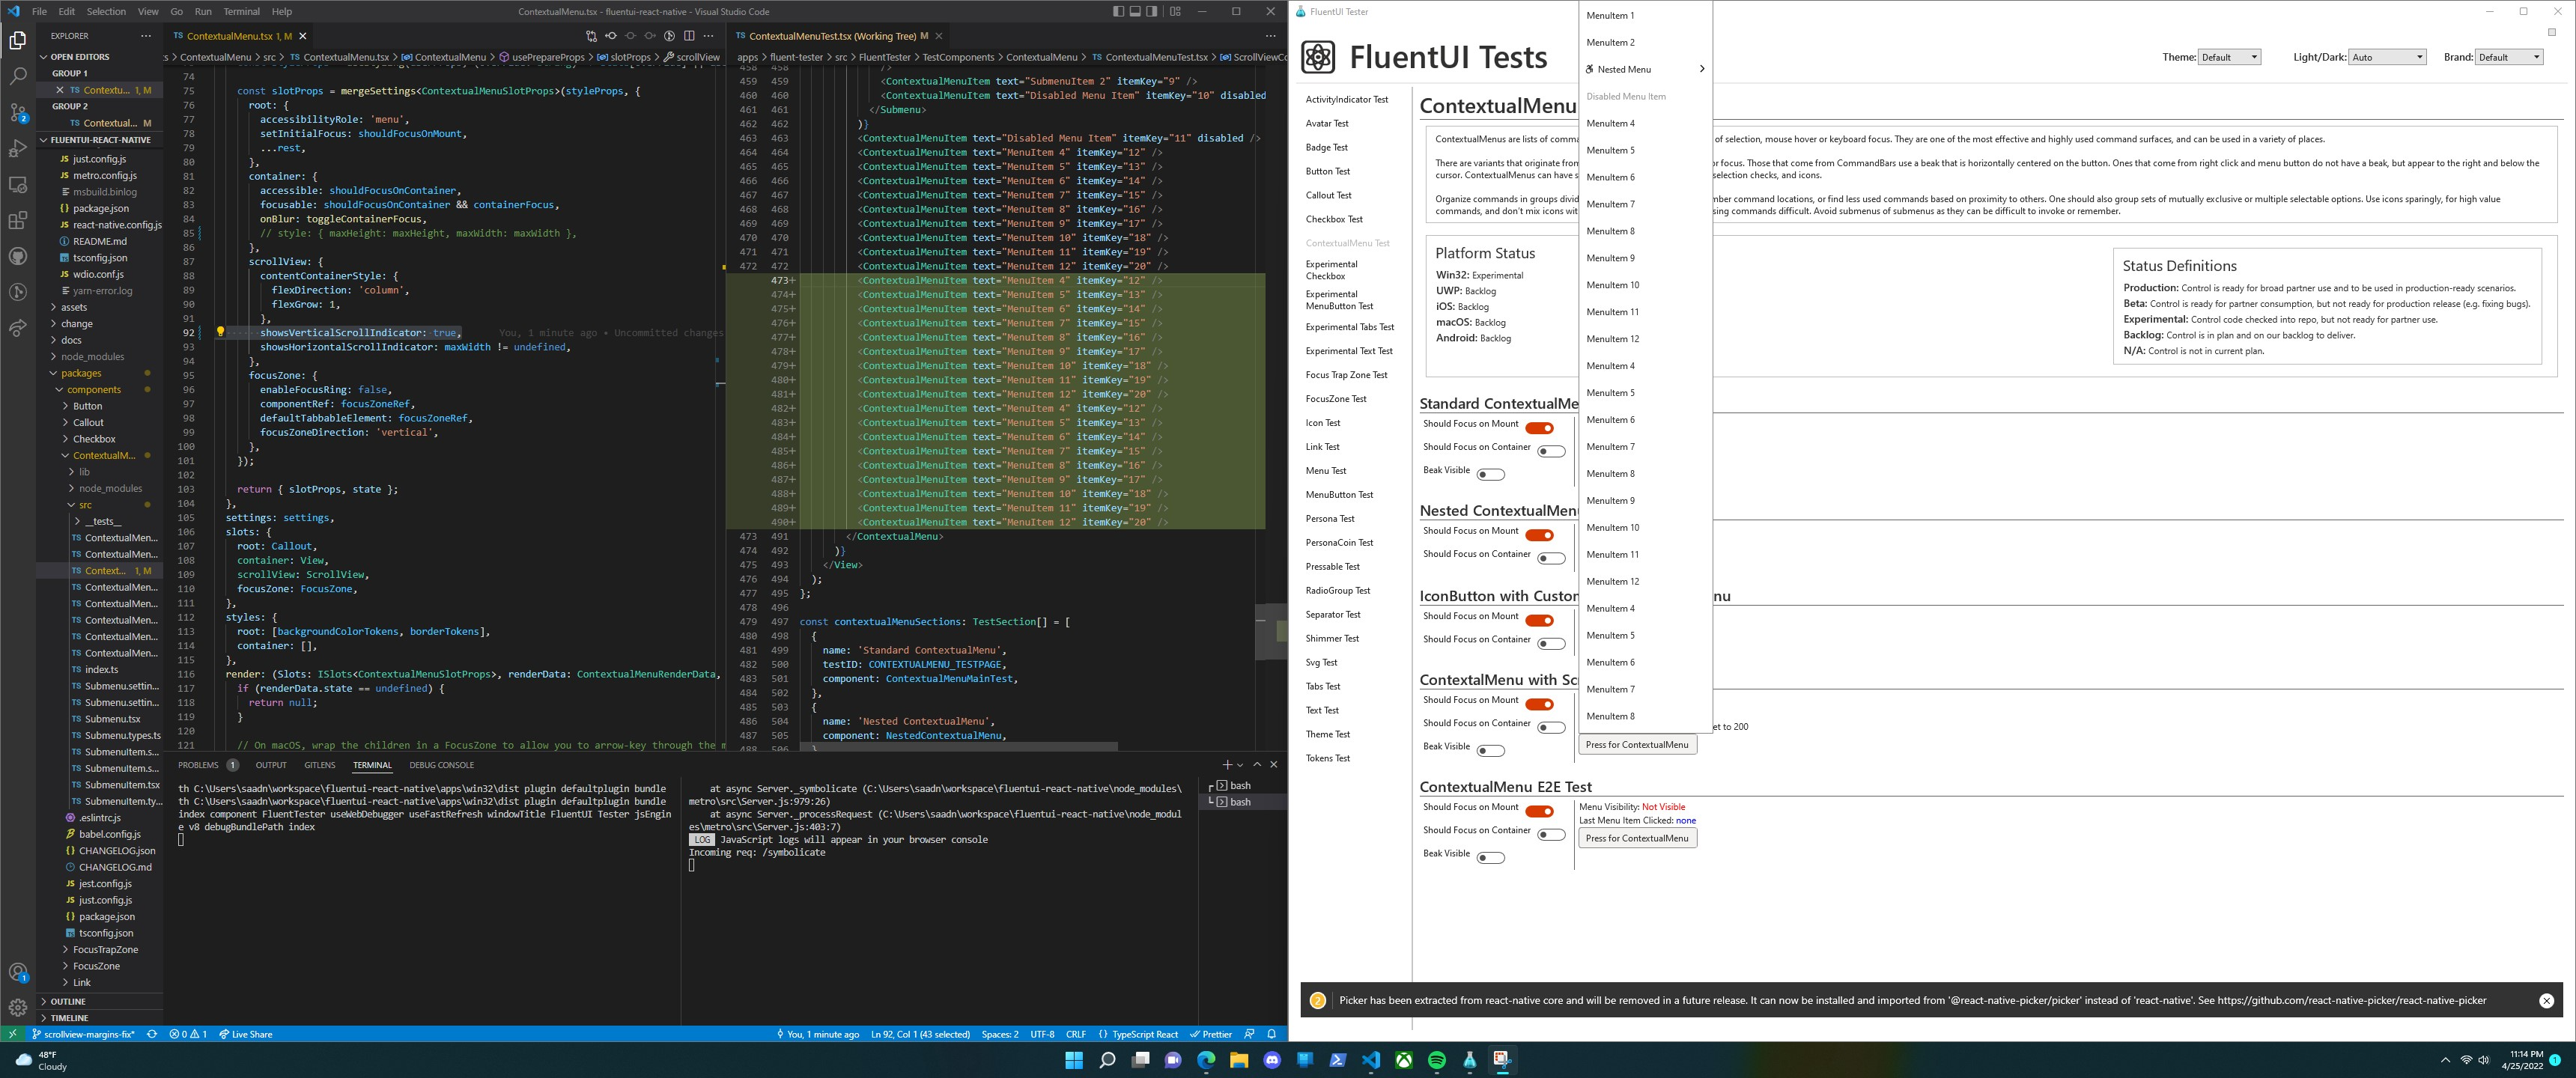Turn off Should Focus on Mount in E2E Test
This screenshot has width=2576, height=1078.
click(1539, 811)
